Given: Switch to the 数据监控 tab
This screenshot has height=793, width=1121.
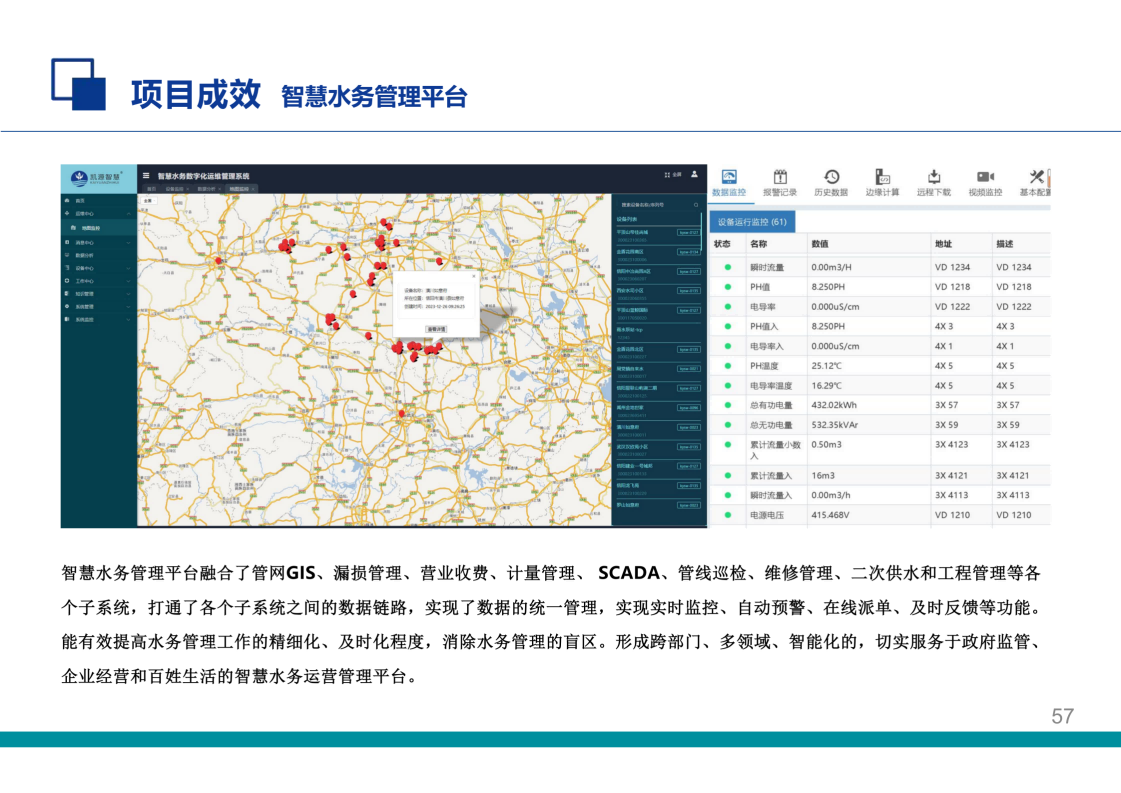Looking at the screenshot, I should coord(728,182).
